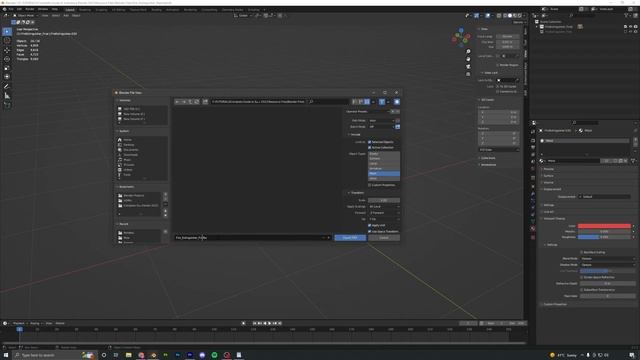
Task: Adjust the Metallic slider
Action: pyautogui.click(x=604, y=231)
